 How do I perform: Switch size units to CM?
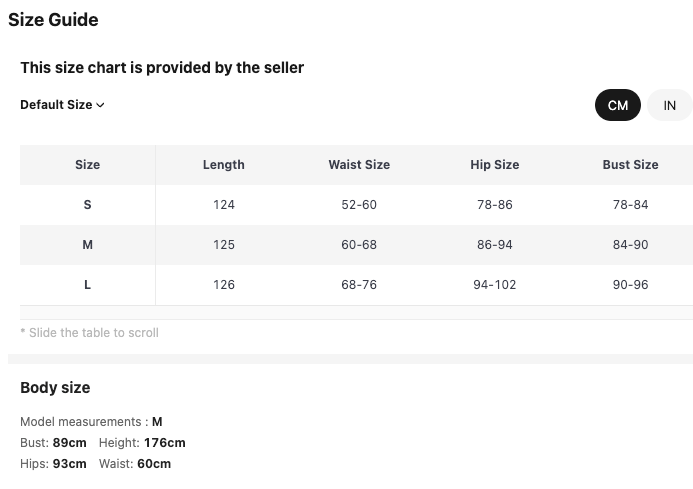[x=617, y=105]
